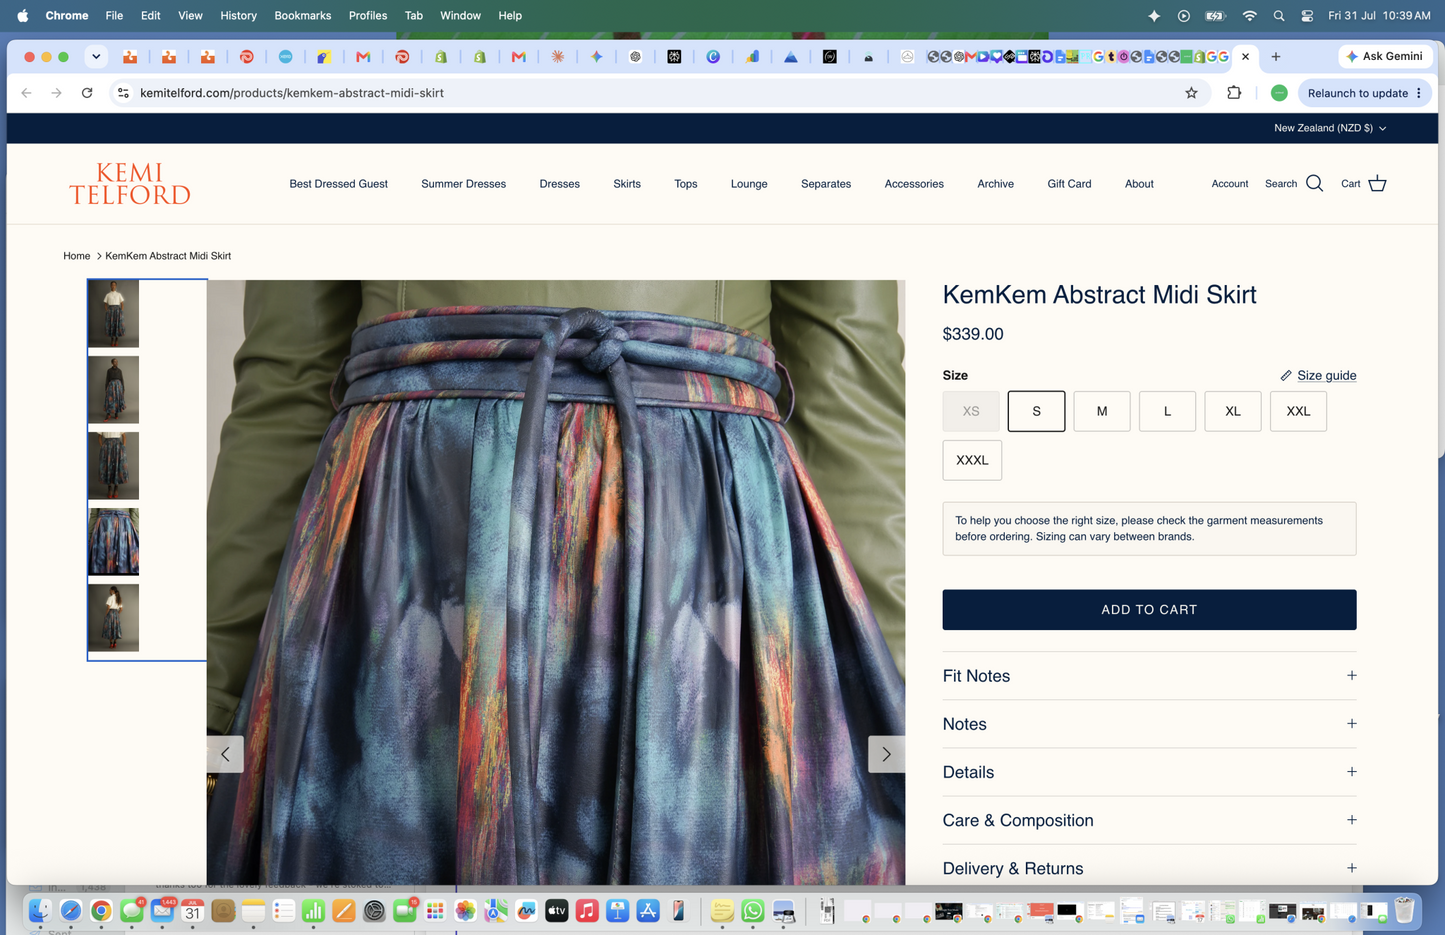Click the green profile avatar in Chrome toolbar

tap(1279, 93)
